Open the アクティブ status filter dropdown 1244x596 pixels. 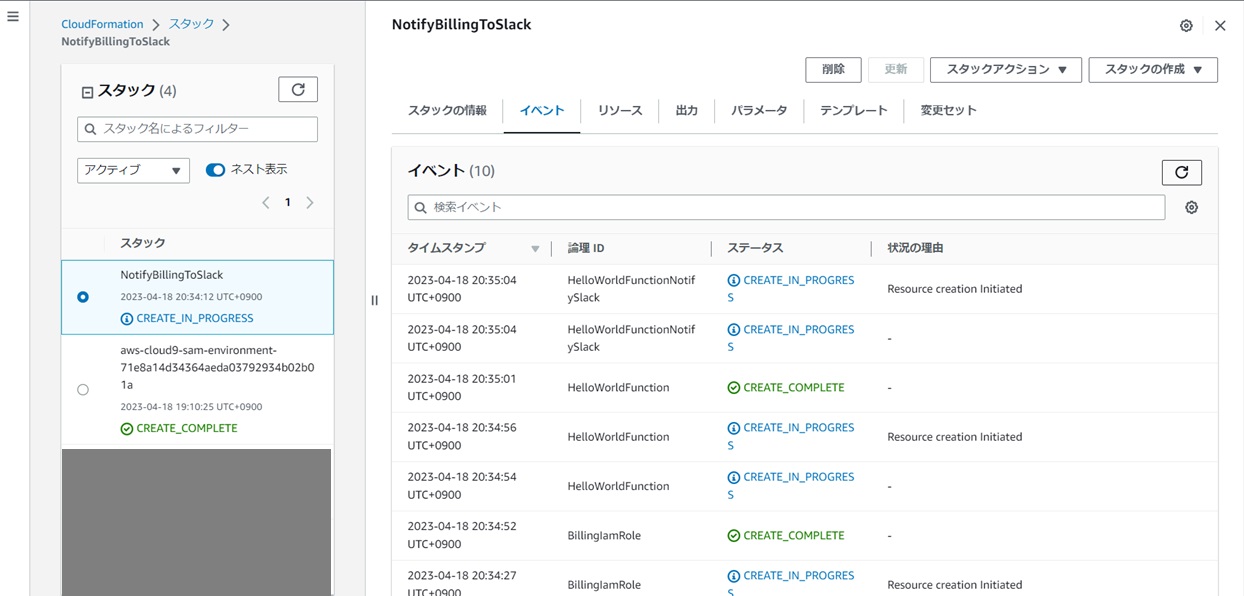click(x=133, y=170)
